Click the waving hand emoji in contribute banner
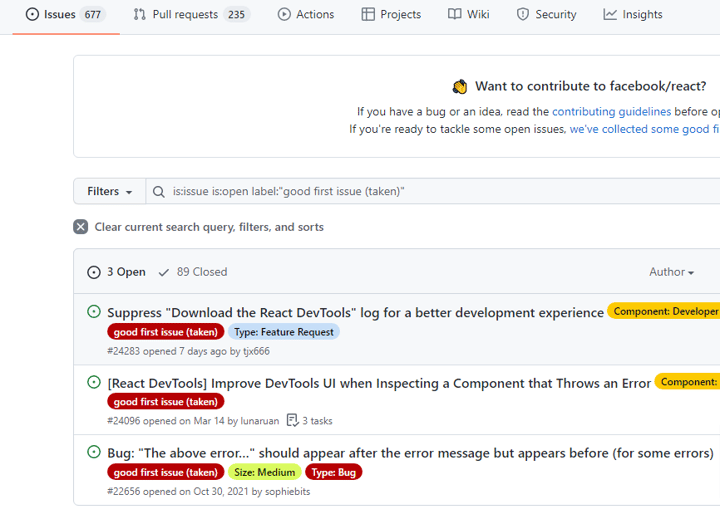This screenshot has height=514, width=720. pos(460,86)
